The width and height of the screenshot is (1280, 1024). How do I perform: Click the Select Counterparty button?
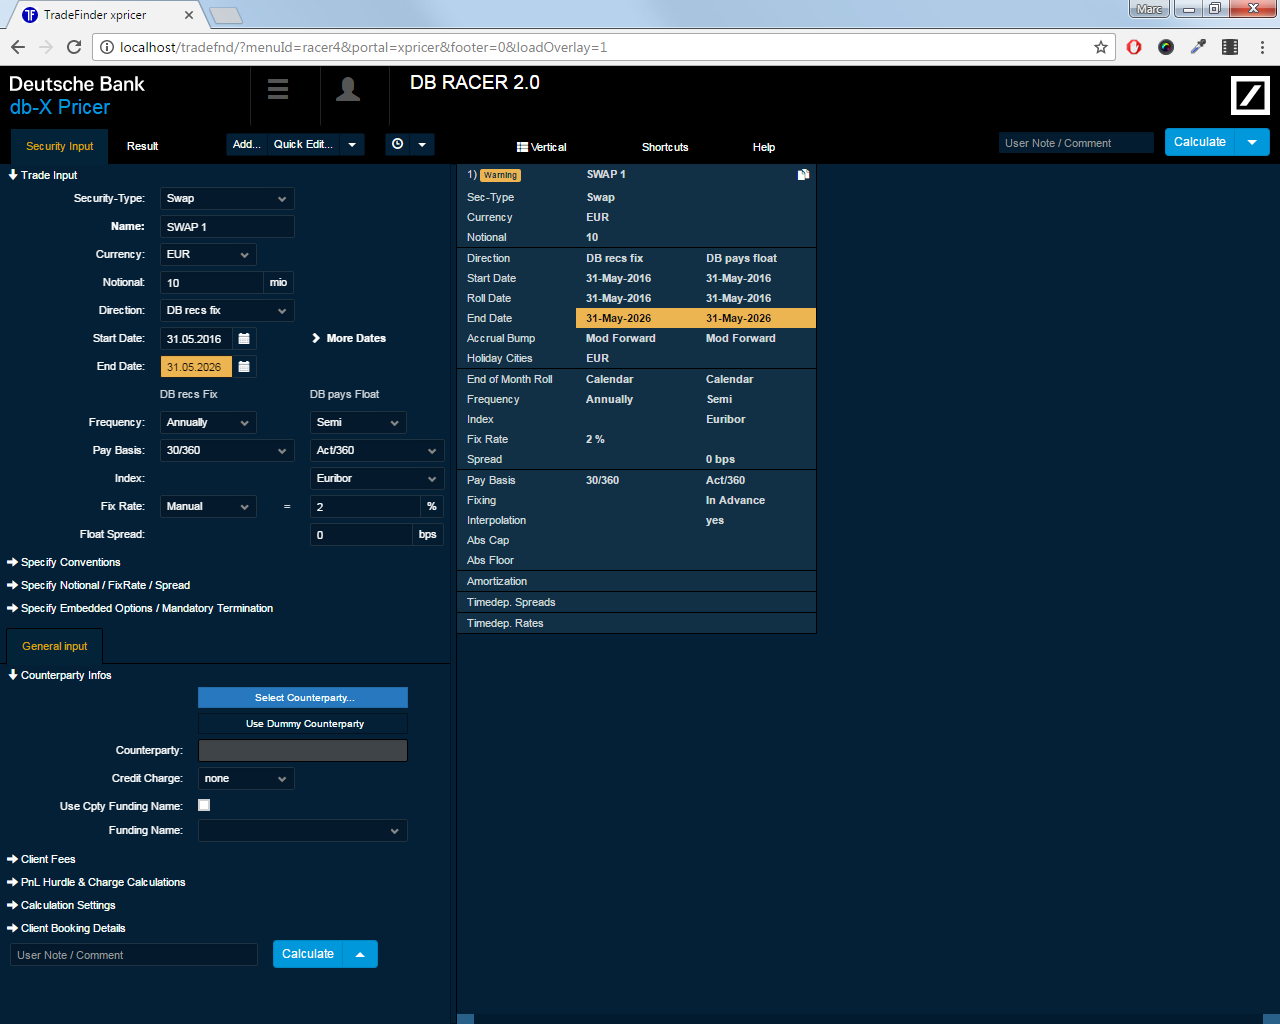303,698
